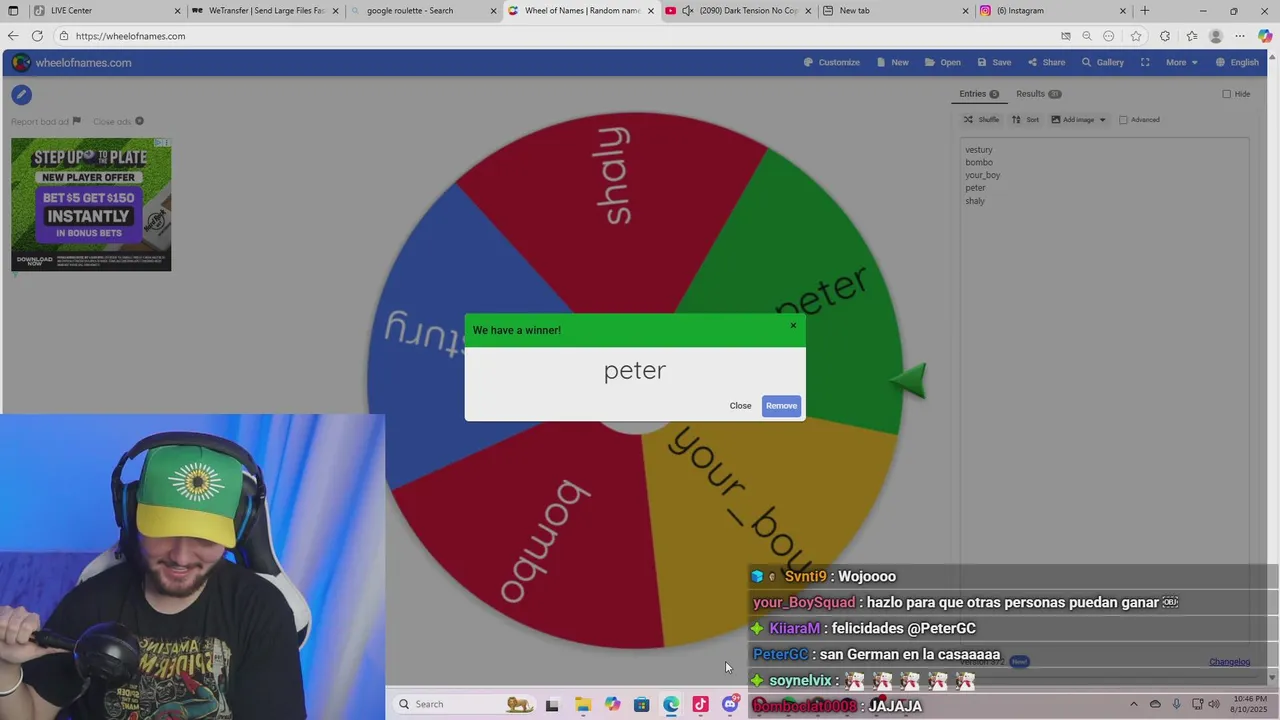Expand the Add image dropdown
This screenshot has width=1280, height=720.
pyautogui.click(x=1078, y=120)
